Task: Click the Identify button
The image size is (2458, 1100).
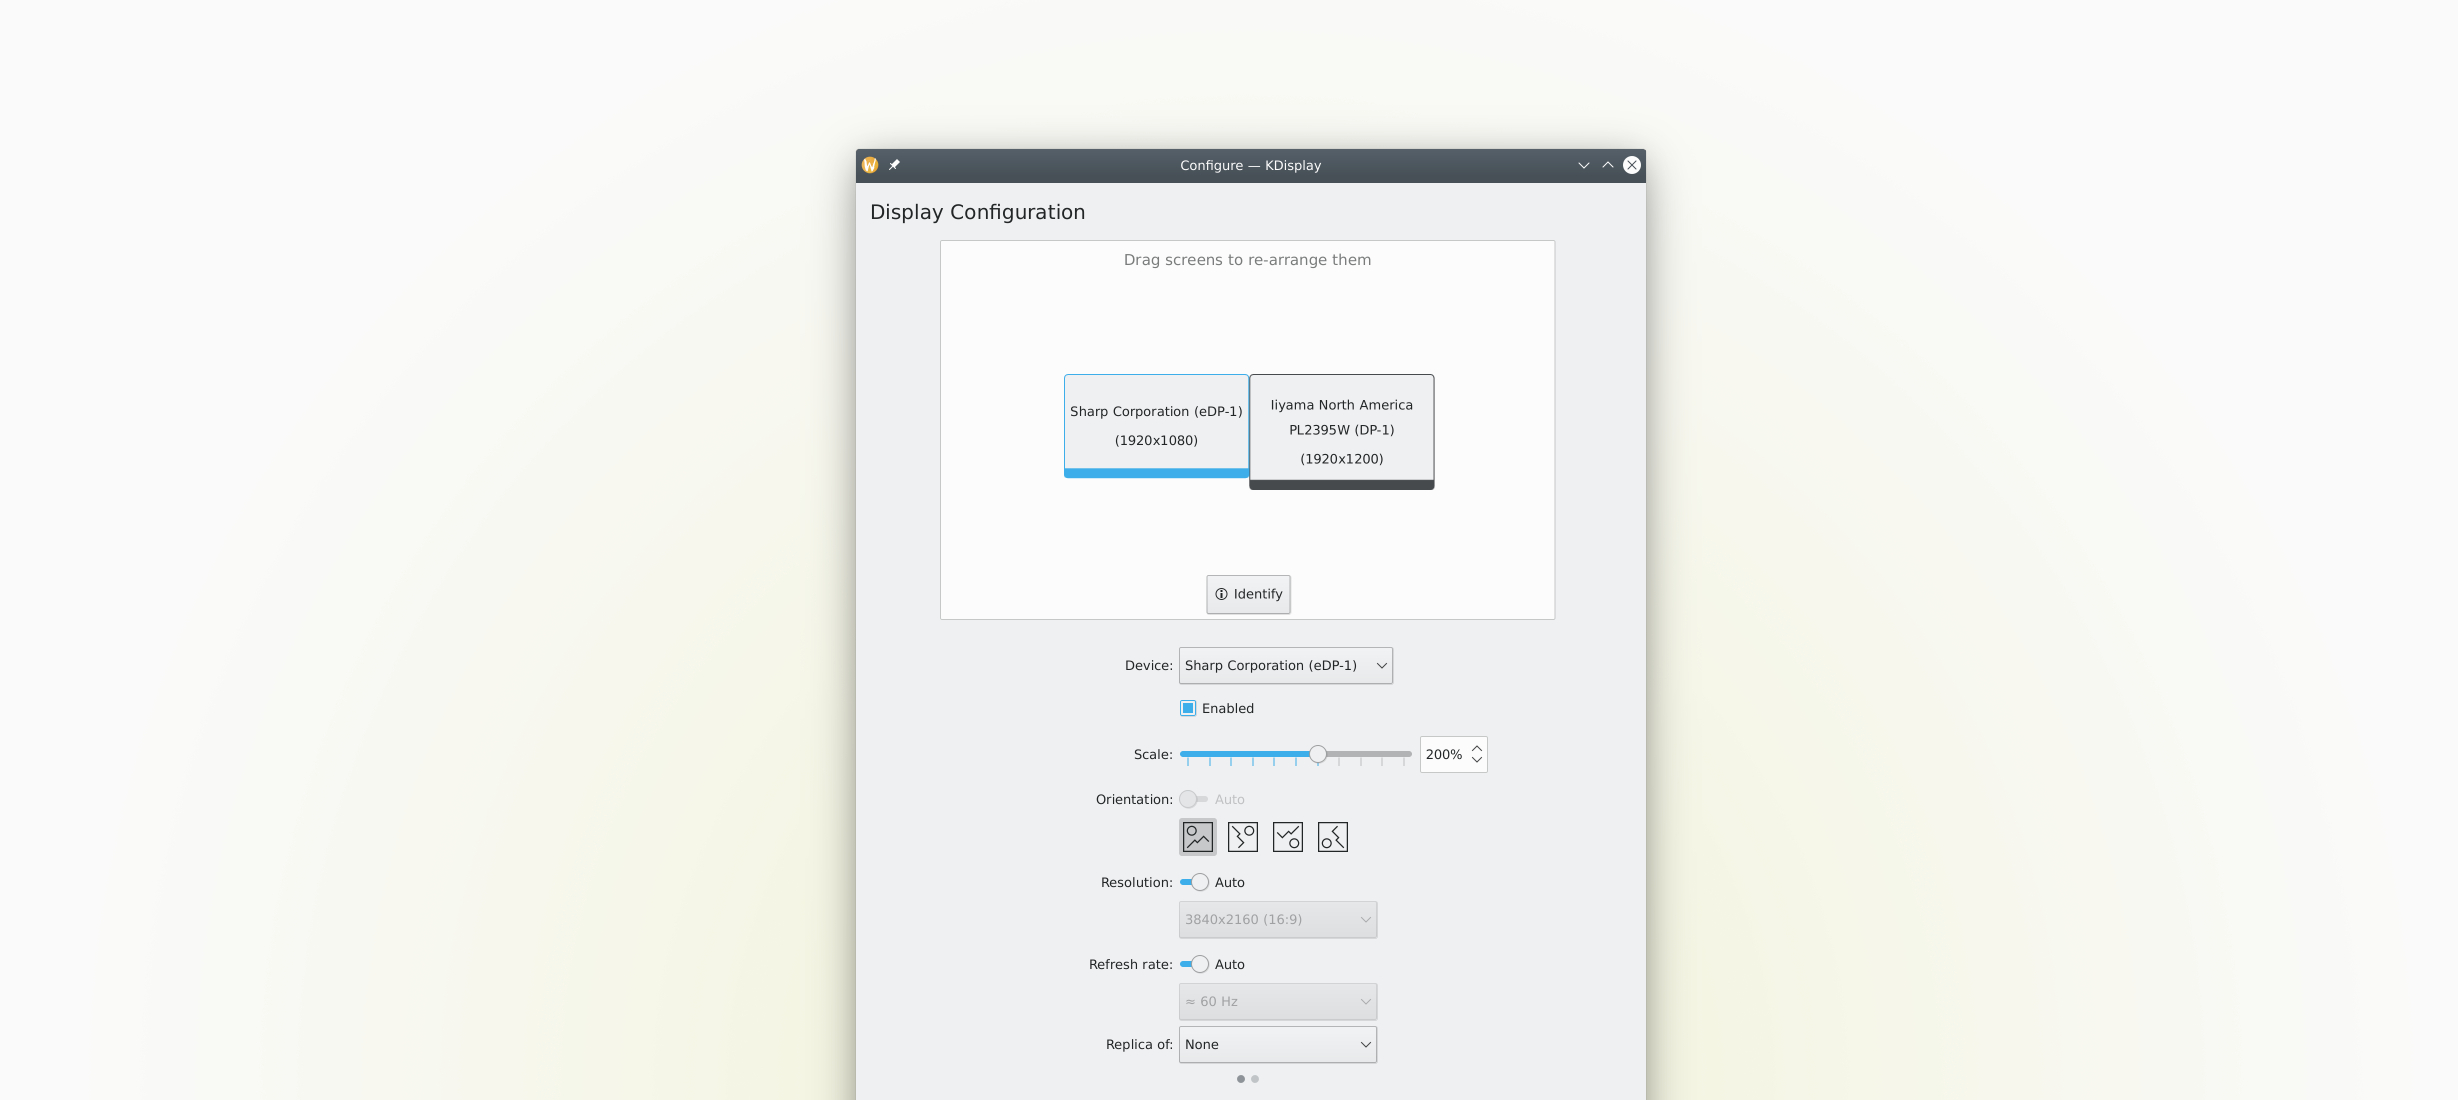Action: [x=1248, y=594]
